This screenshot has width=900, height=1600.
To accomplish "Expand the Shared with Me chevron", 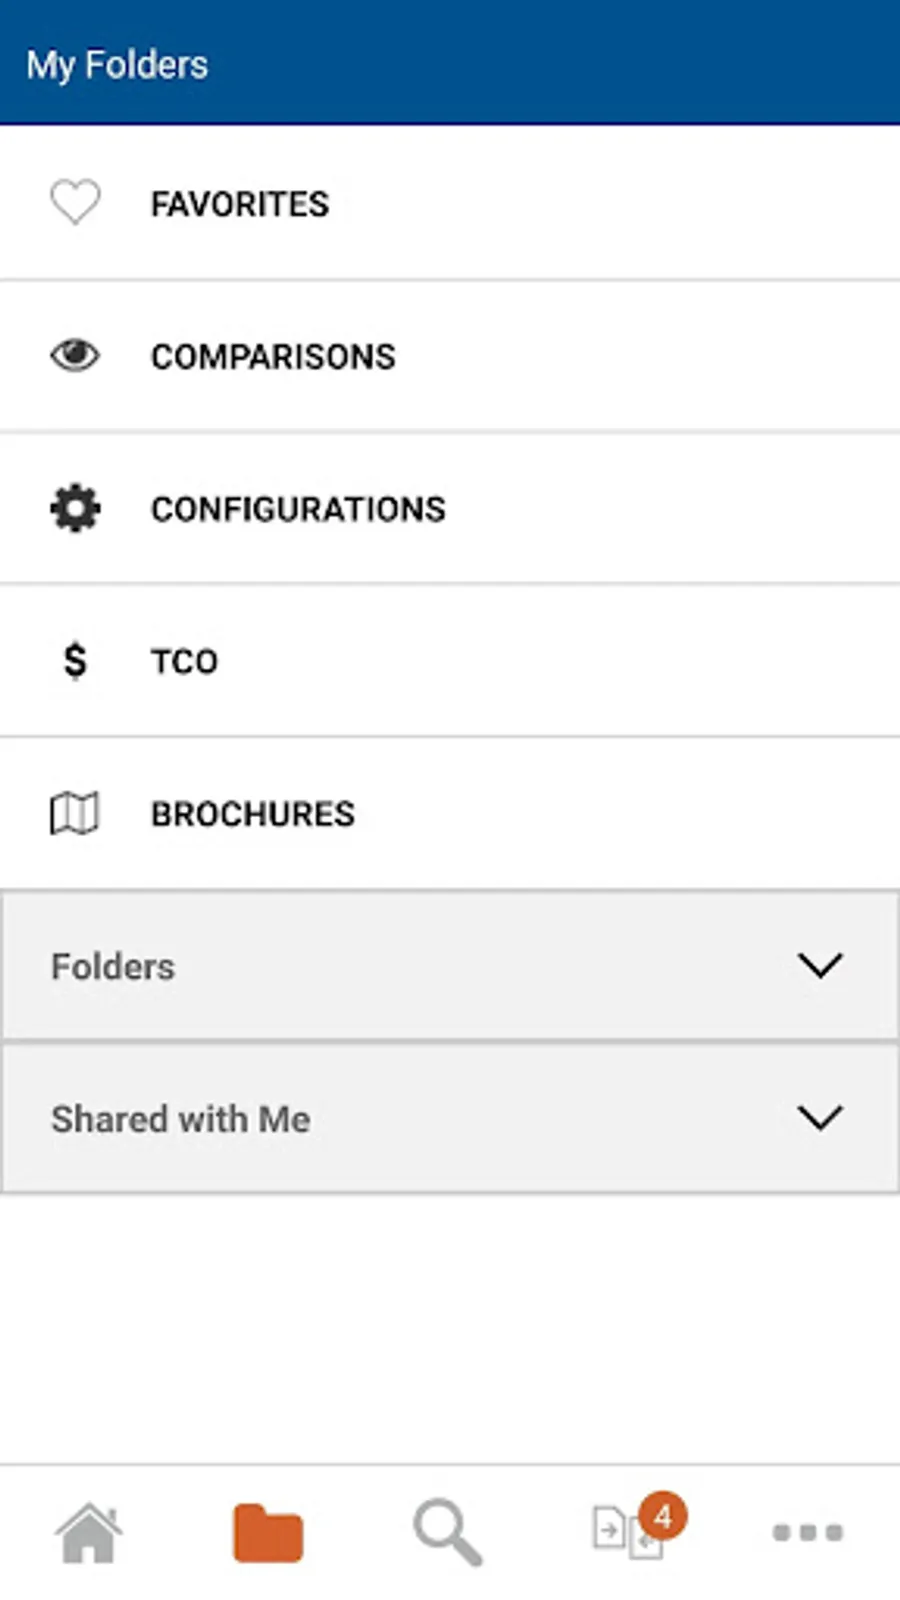I will click(x=820, y=1118).
